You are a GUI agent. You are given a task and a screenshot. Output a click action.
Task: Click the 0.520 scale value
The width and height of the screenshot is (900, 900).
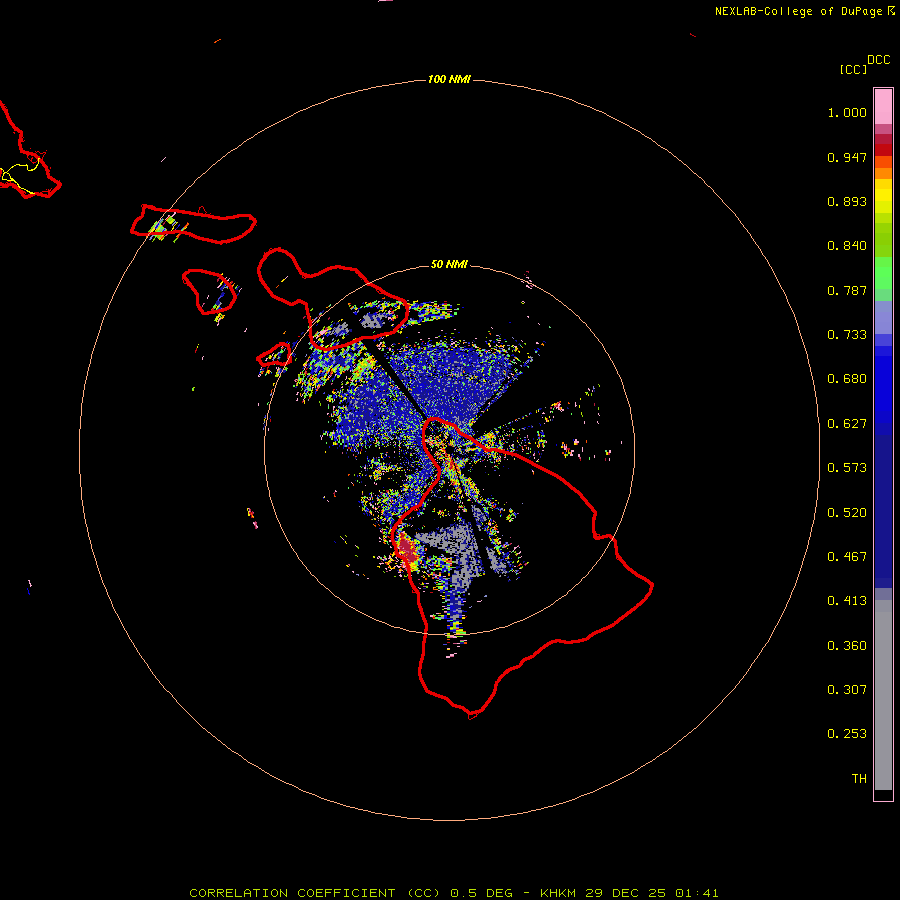(x=847, y=513)
